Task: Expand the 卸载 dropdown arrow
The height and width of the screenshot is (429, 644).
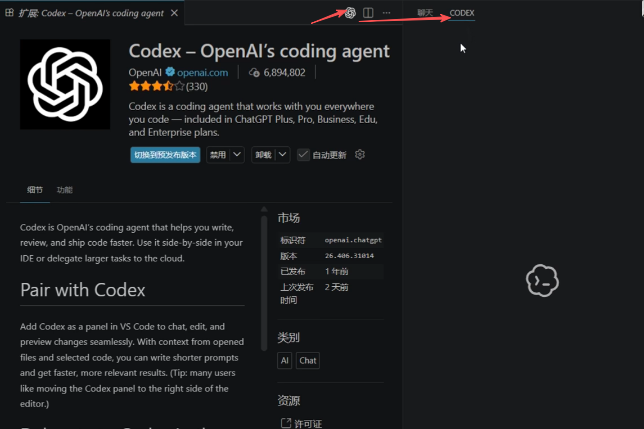Action: click(x=283, y=155)
